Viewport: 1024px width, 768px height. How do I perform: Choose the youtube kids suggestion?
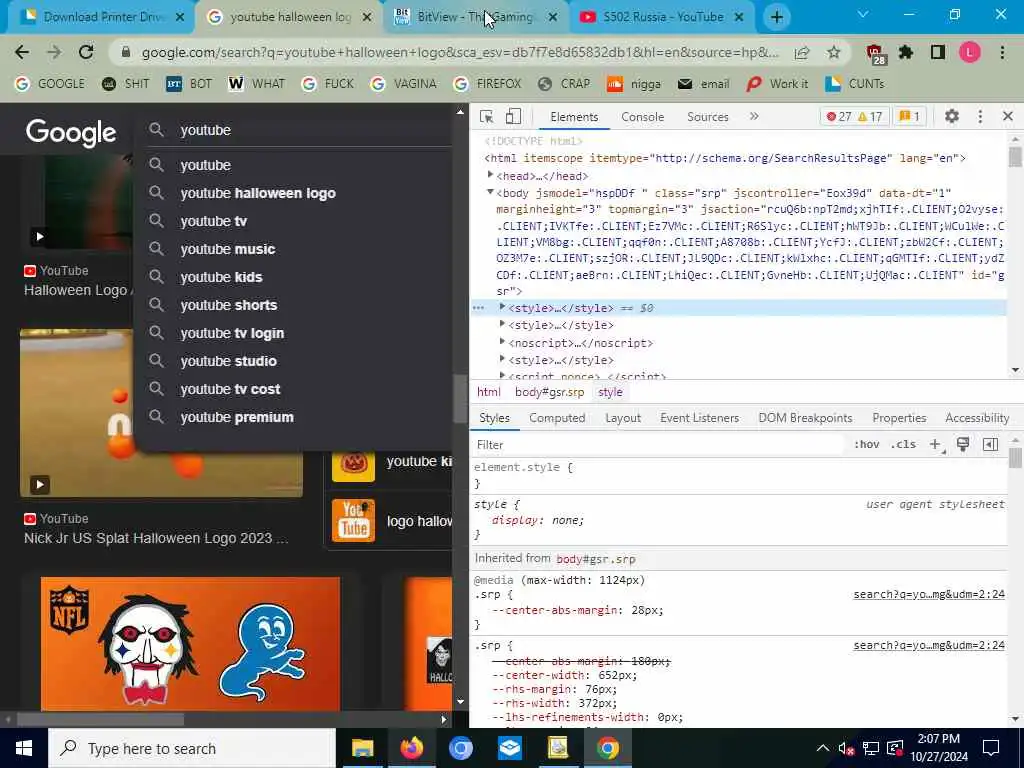click(x=221, y=278)
